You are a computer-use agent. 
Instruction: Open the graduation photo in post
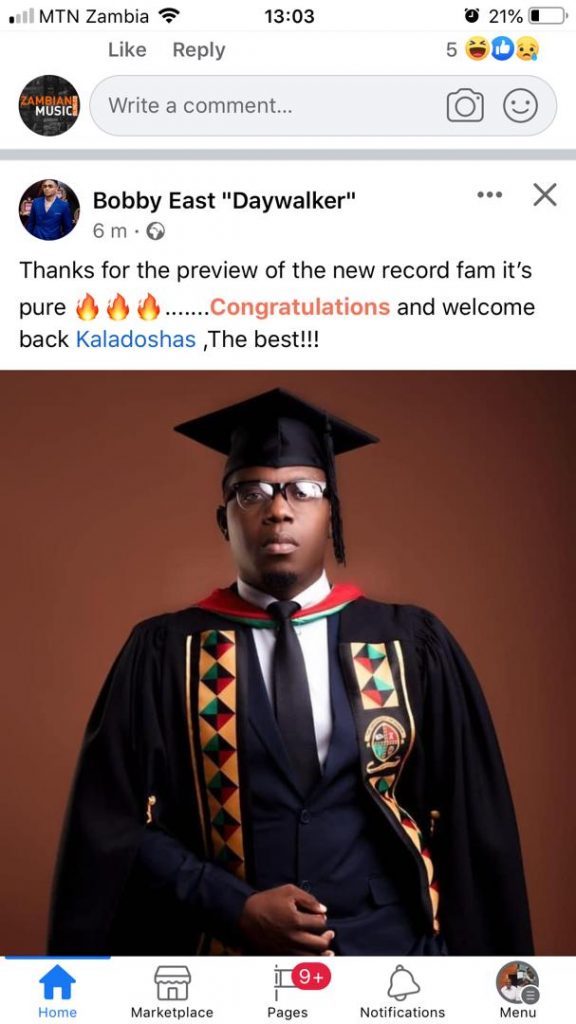tap(288, 663)
